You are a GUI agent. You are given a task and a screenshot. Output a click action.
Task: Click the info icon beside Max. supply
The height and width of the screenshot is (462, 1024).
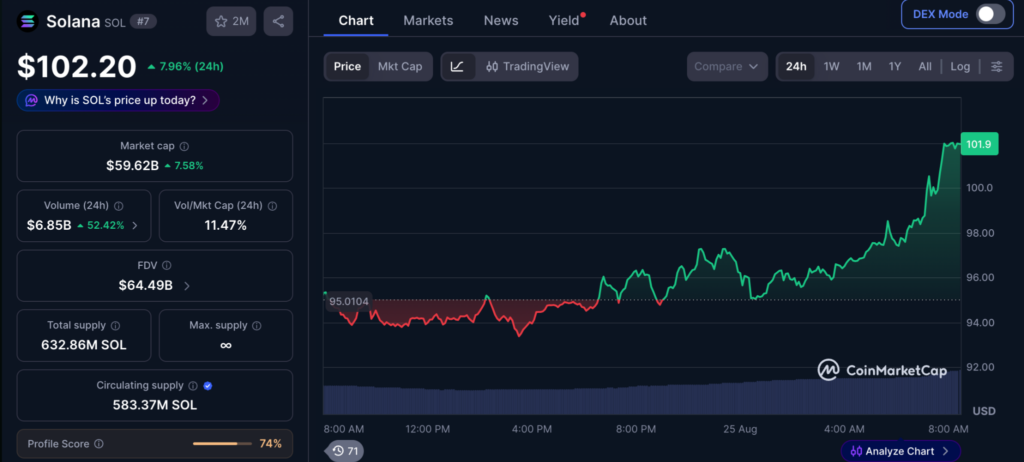click(x=257, y=325)
